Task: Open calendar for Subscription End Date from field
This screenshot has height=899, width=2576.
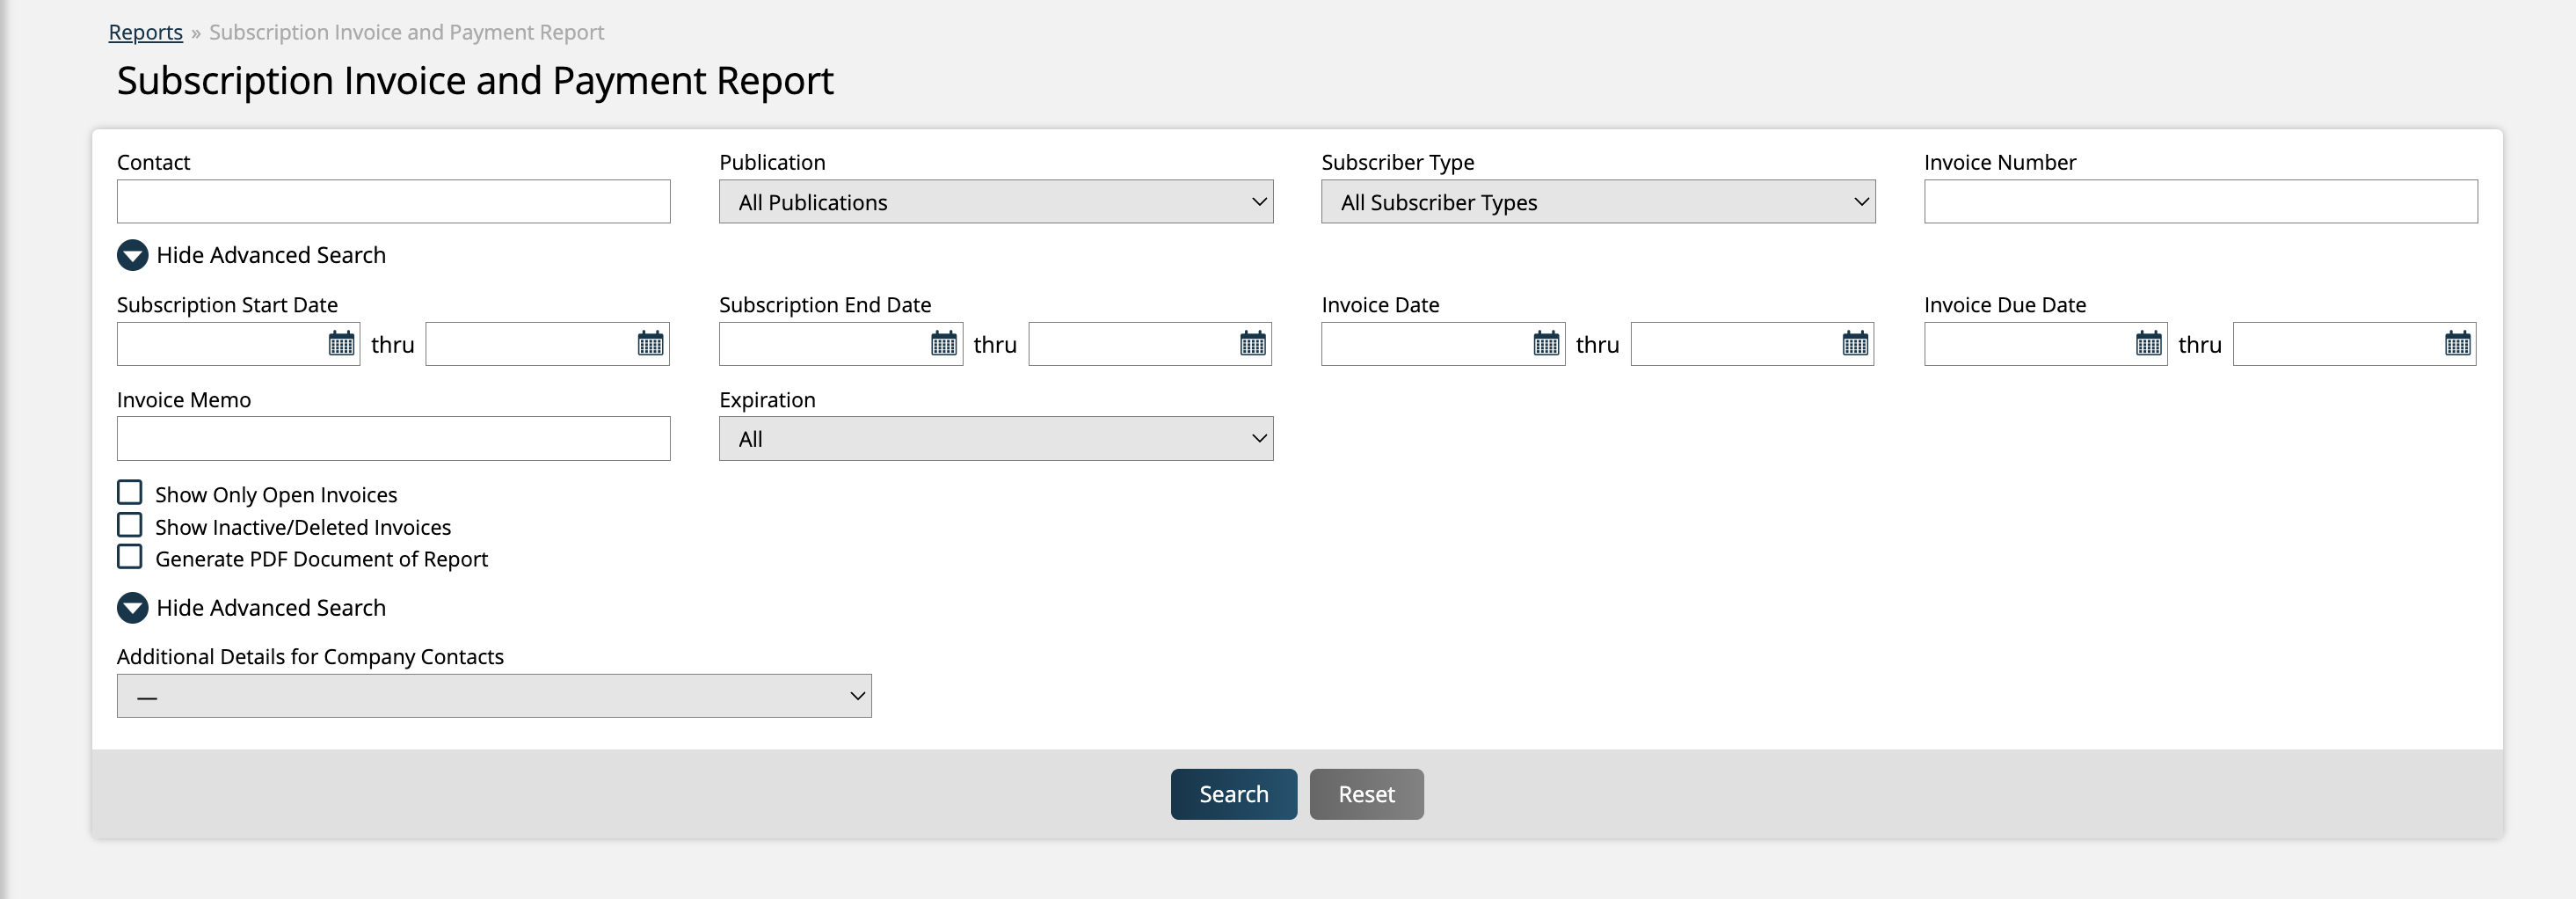Action: (x=943, y=344)
